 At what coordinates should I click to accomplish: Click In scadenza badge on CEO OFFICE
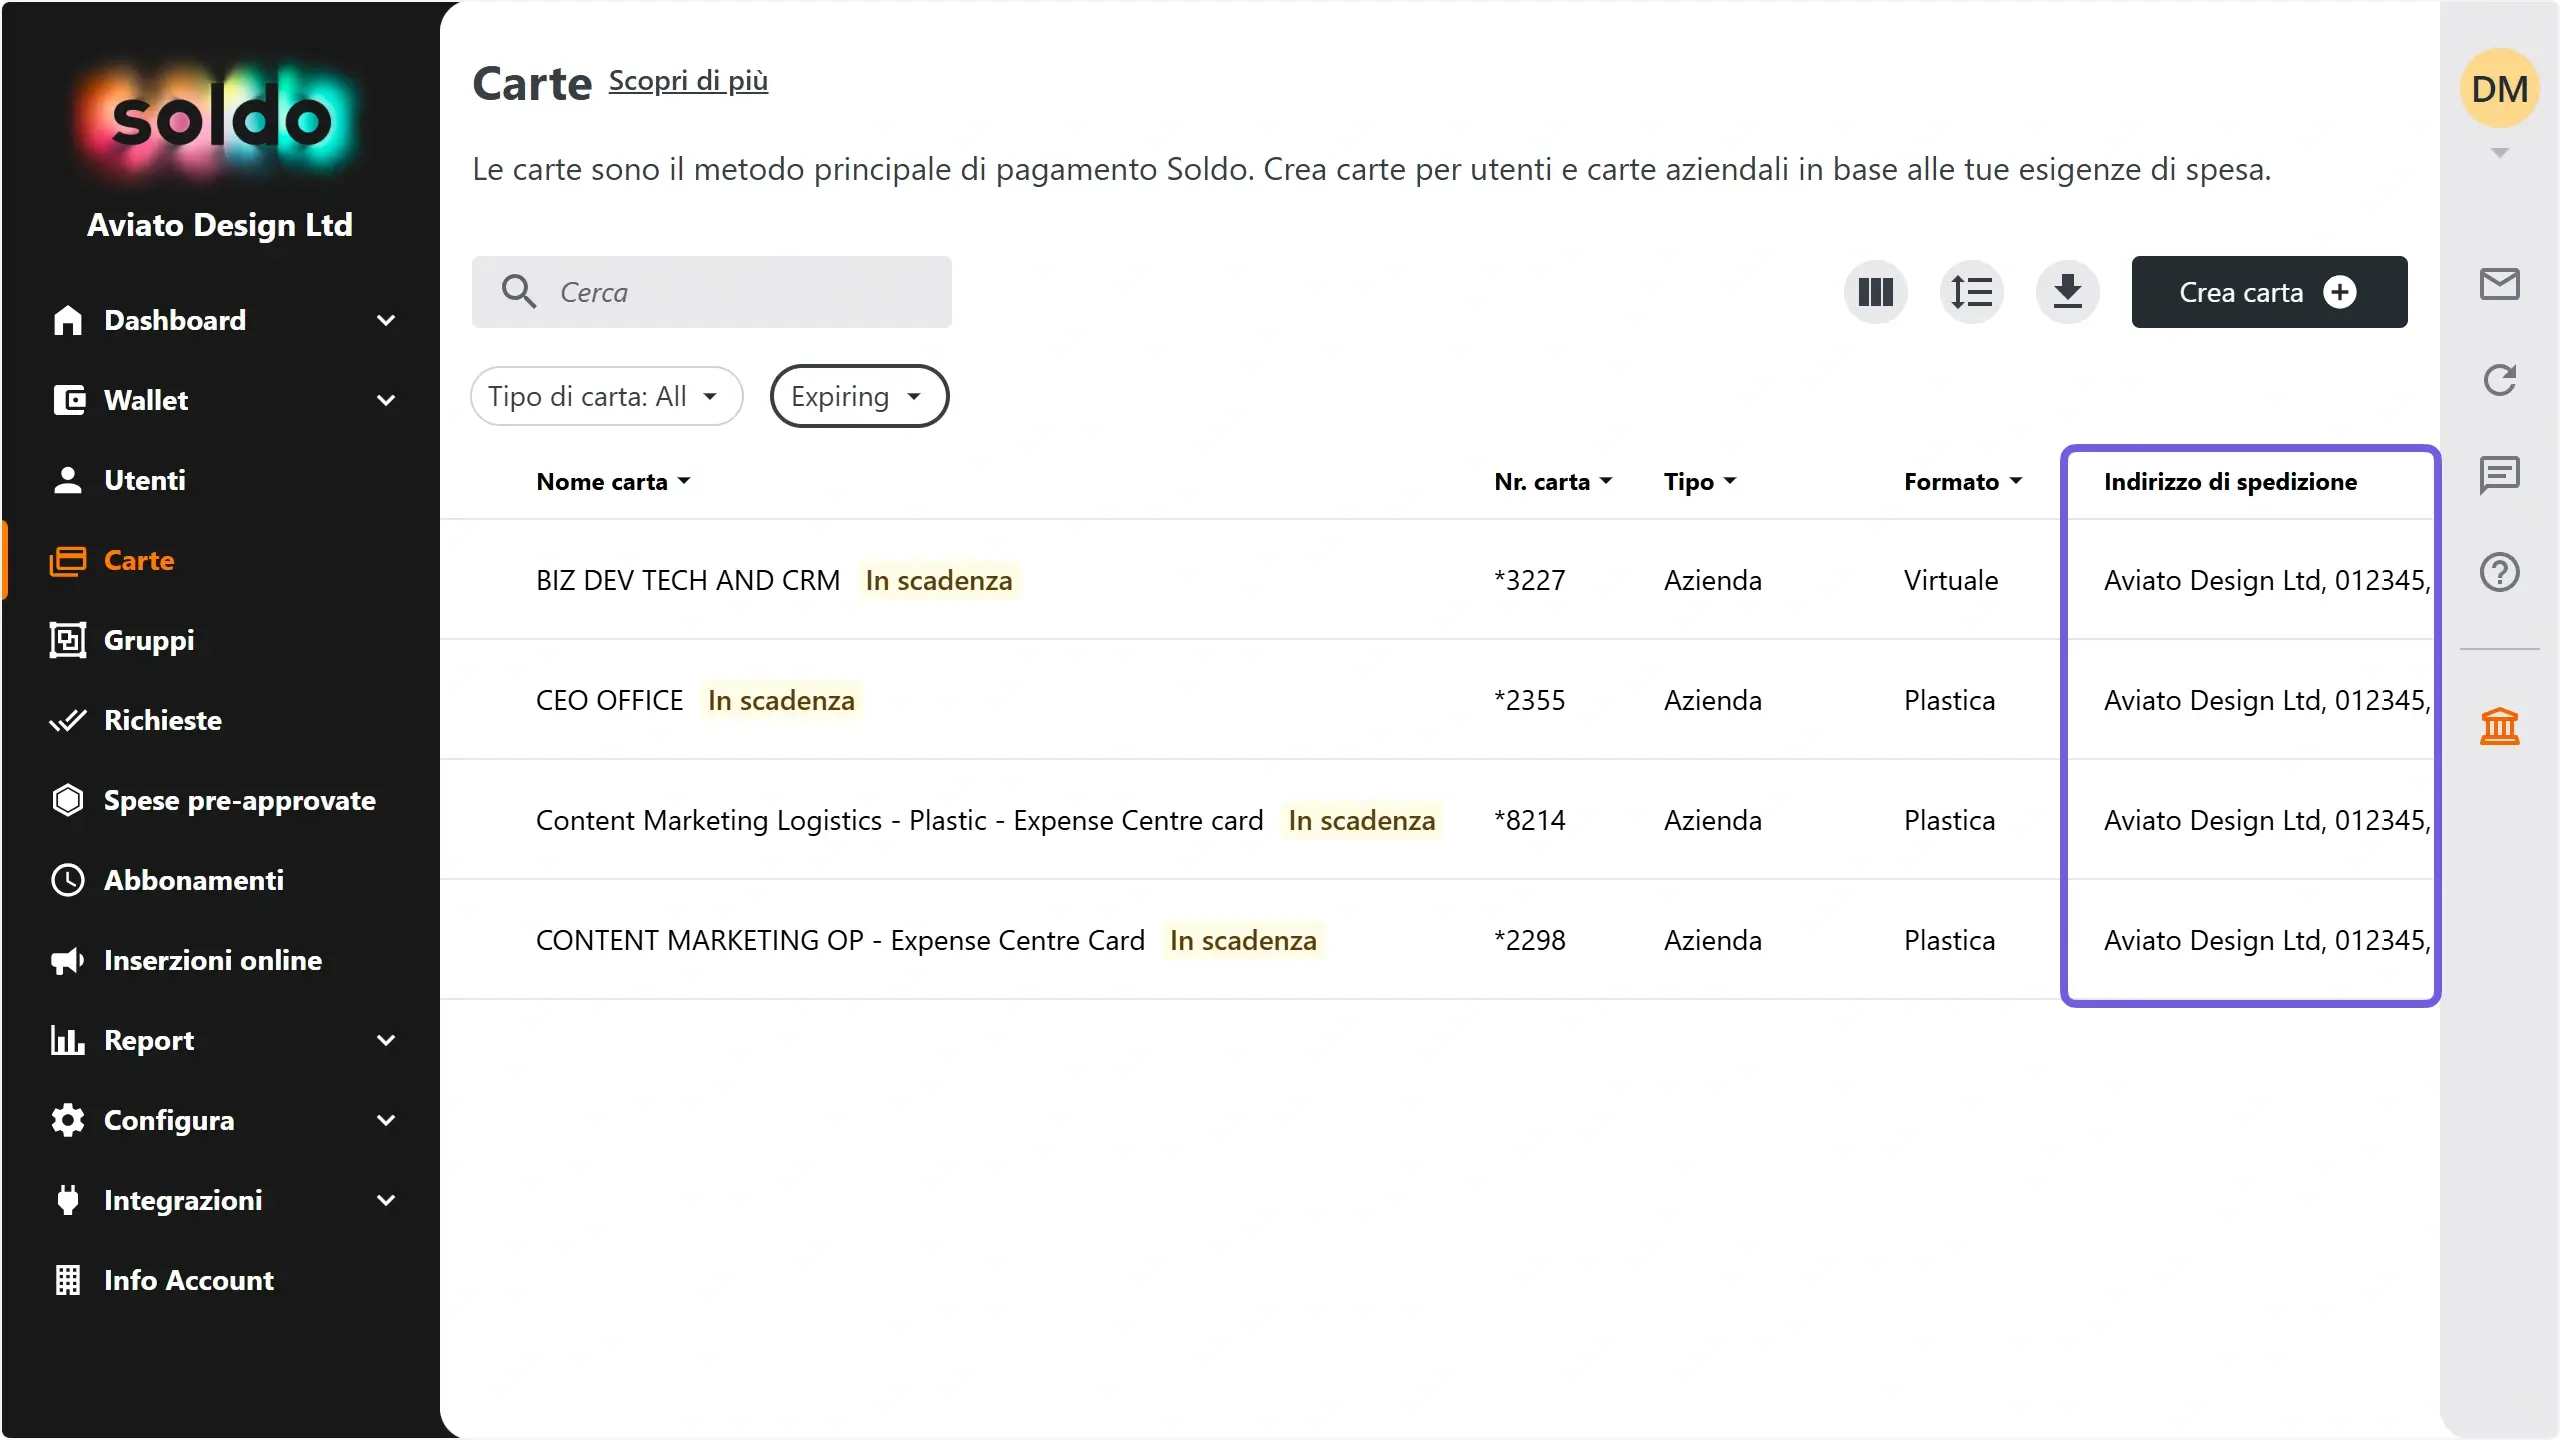pos(781,700)
